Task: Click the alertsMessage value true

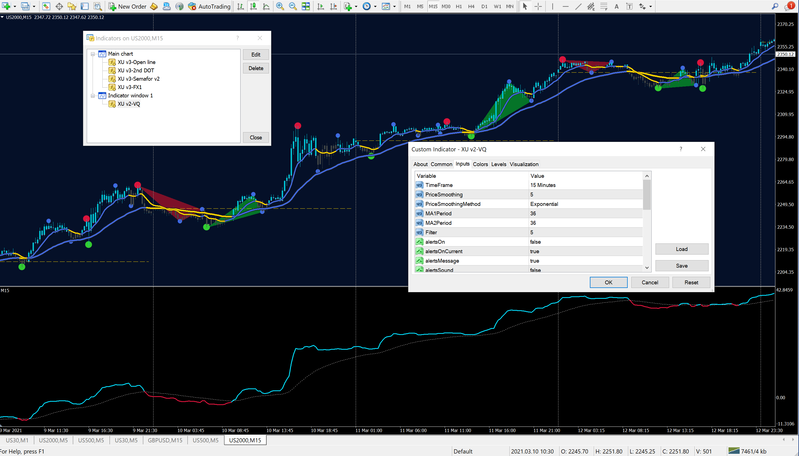Action: tap(536, 261)
